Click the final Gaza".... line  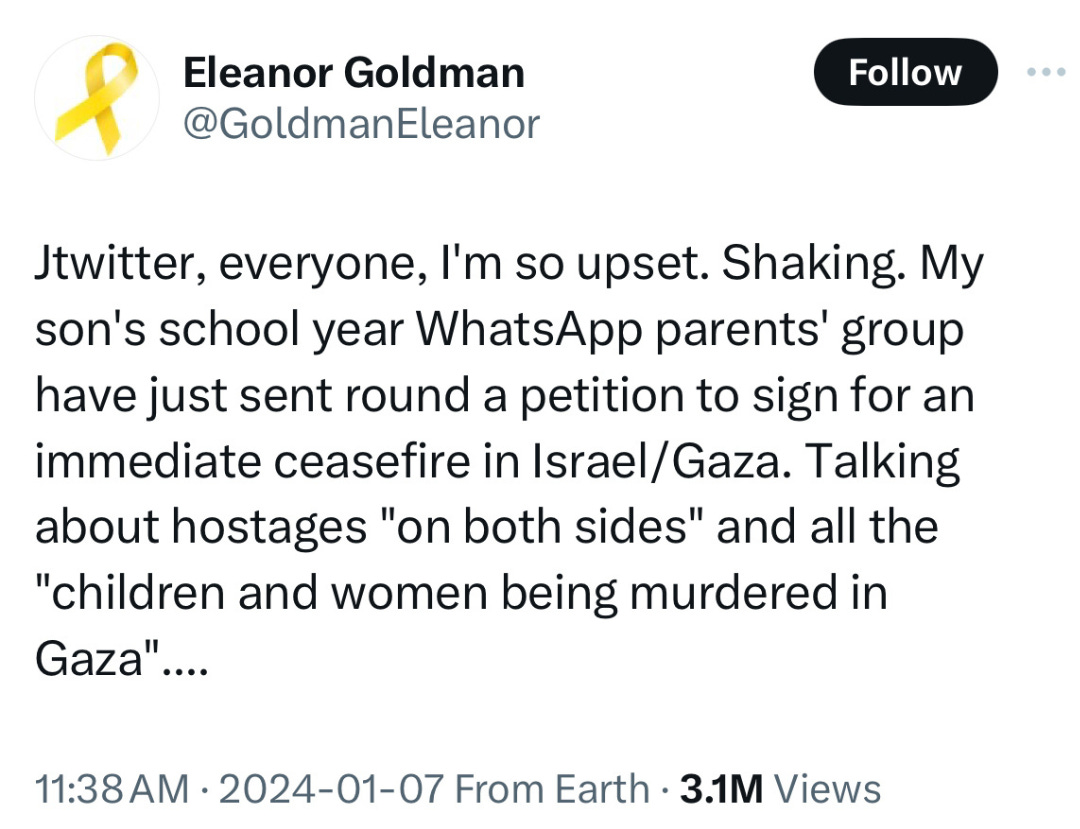pyautogui.click(x=121, y=658)
